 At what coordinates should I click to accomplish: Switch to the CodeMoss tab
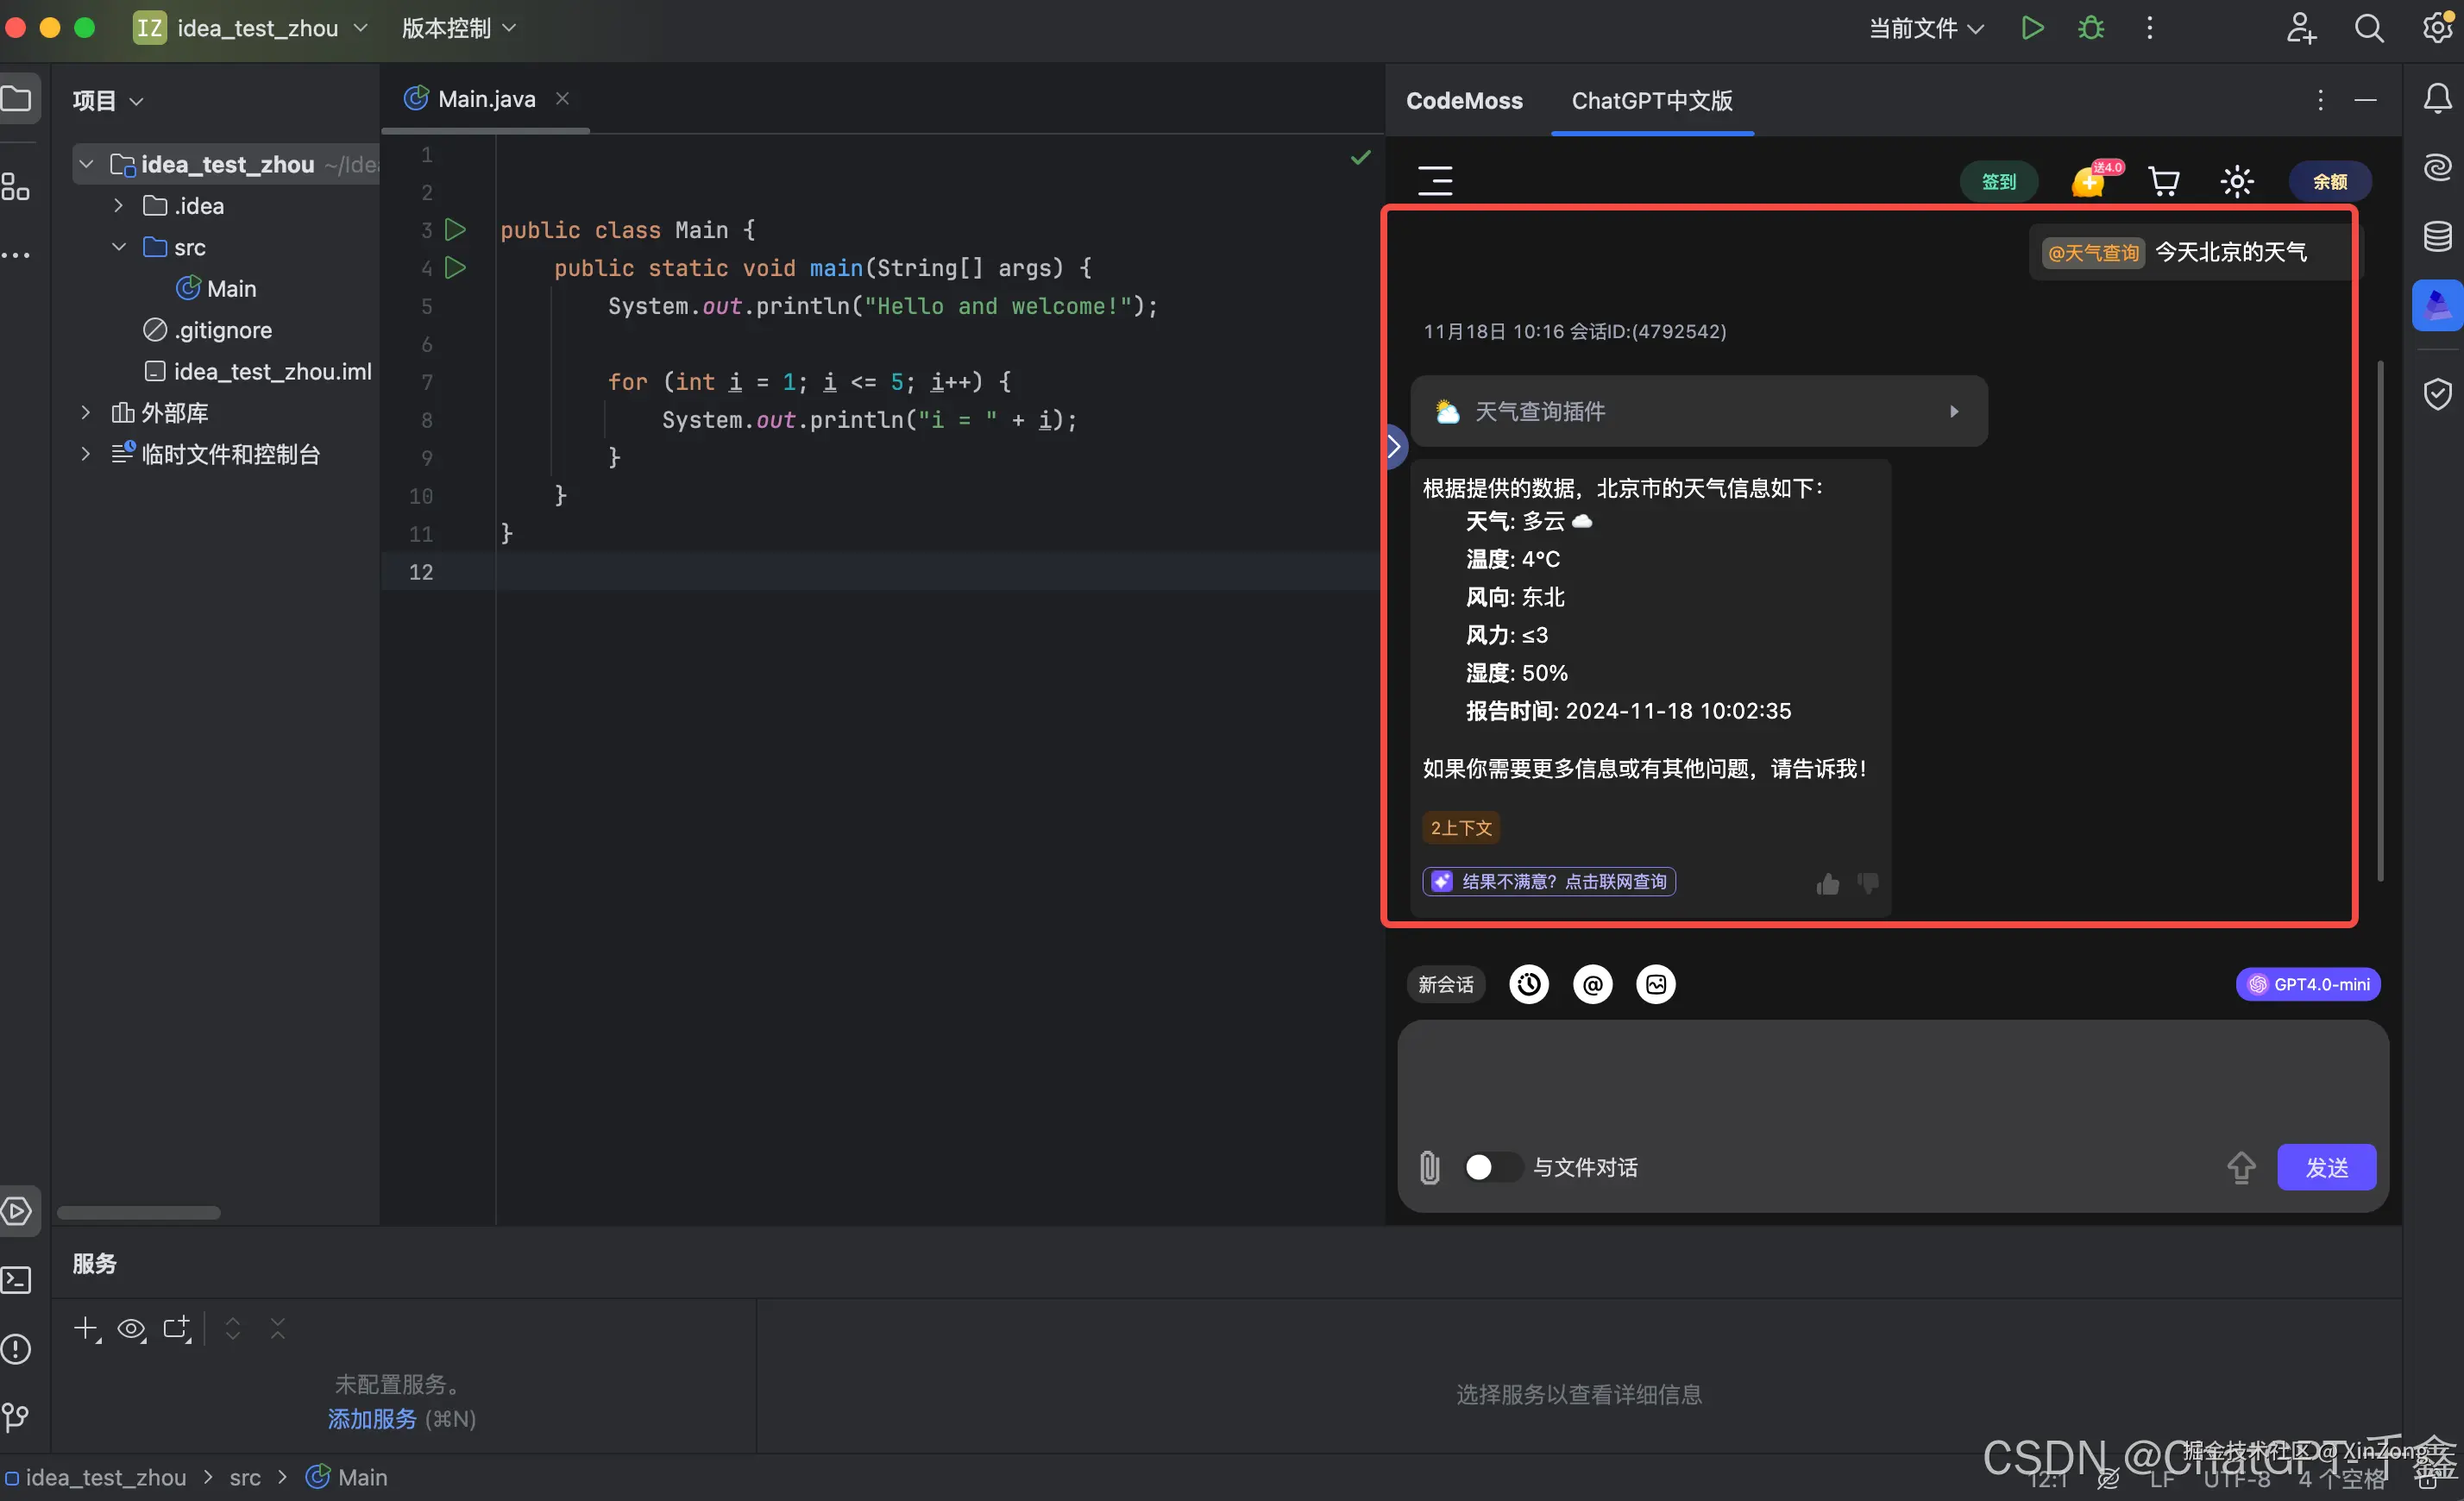[x=1464, y=100]
